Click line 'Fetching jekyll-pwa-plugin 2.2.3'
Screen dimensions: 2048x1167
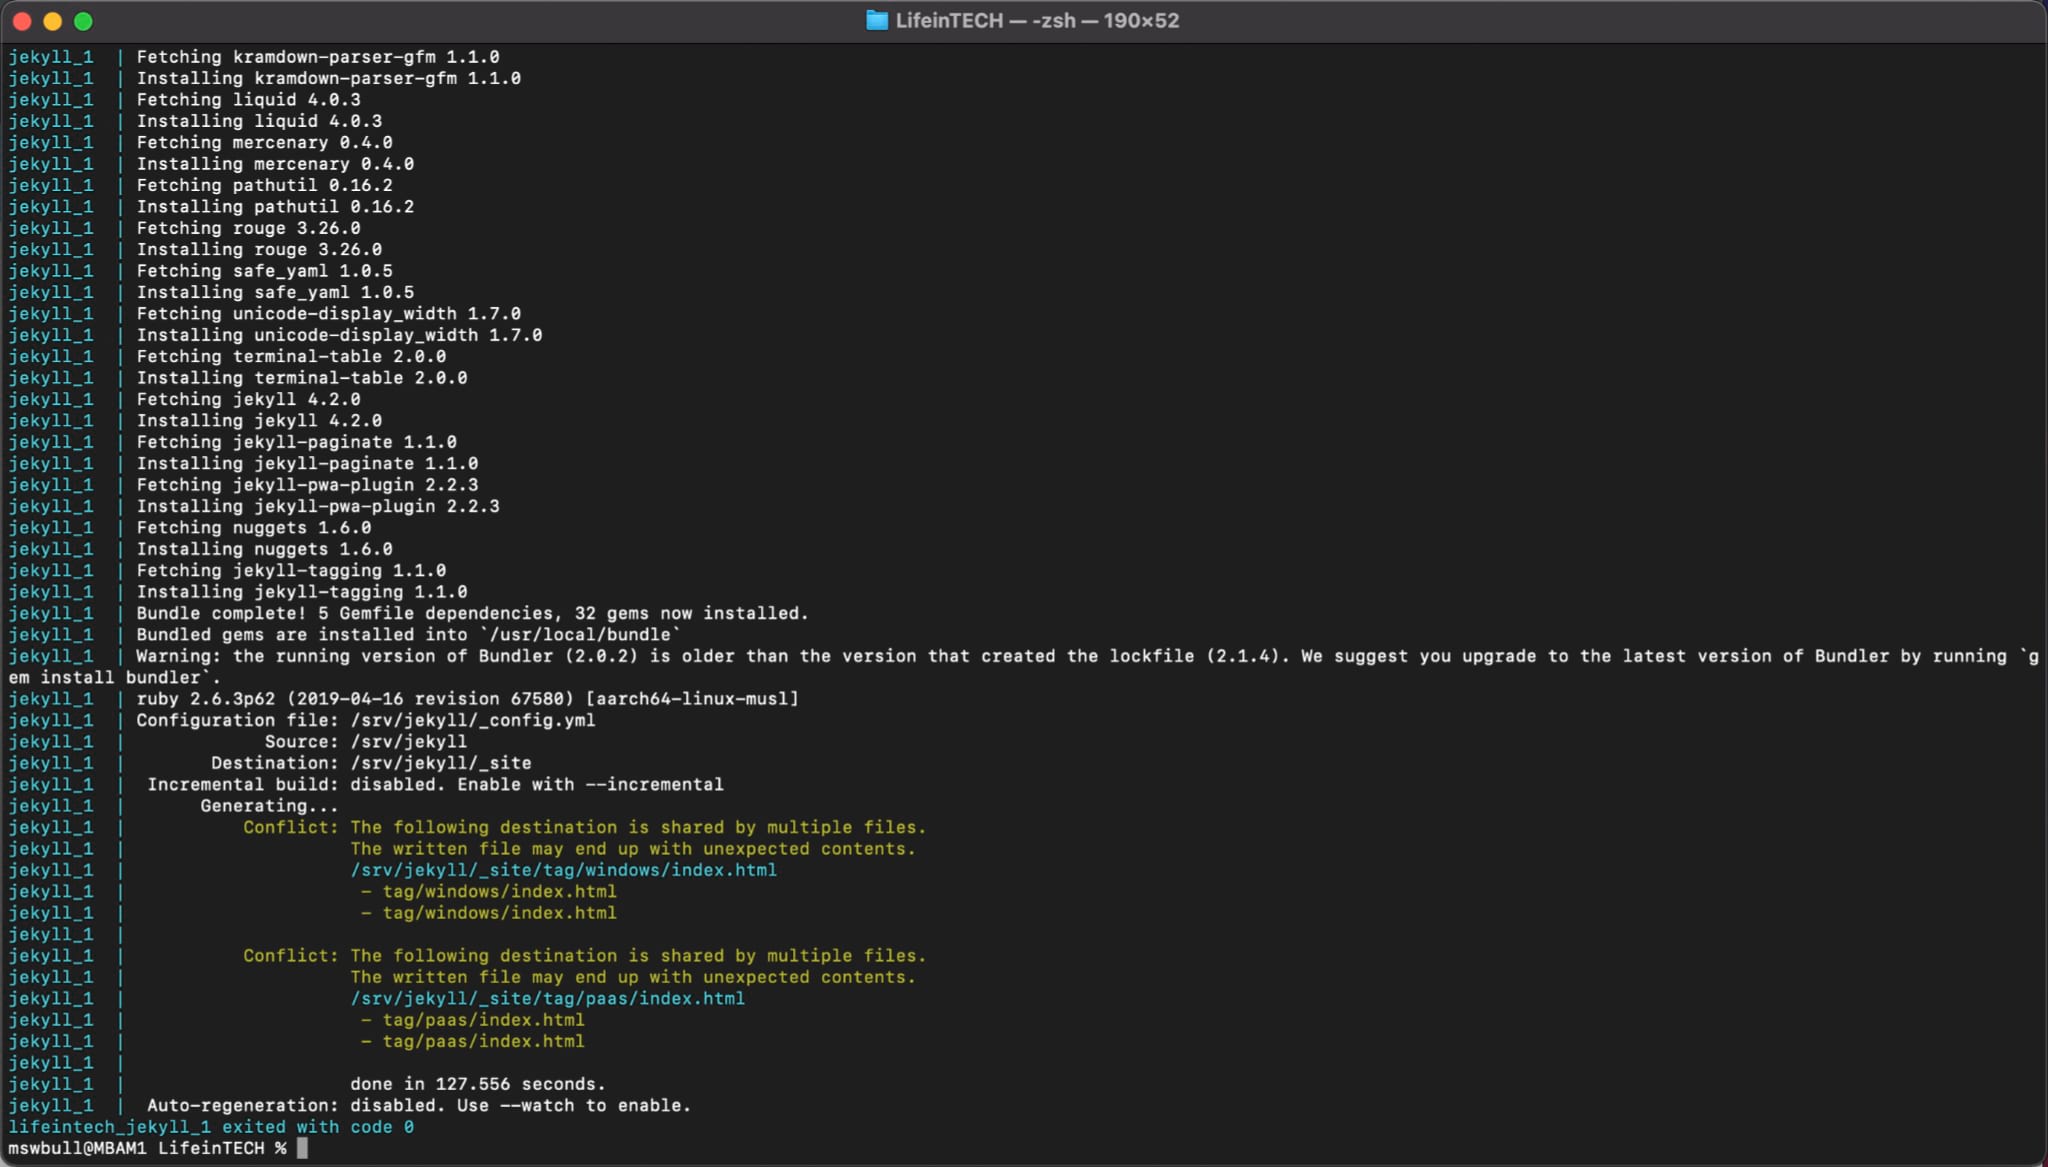(x=307, y=485)
